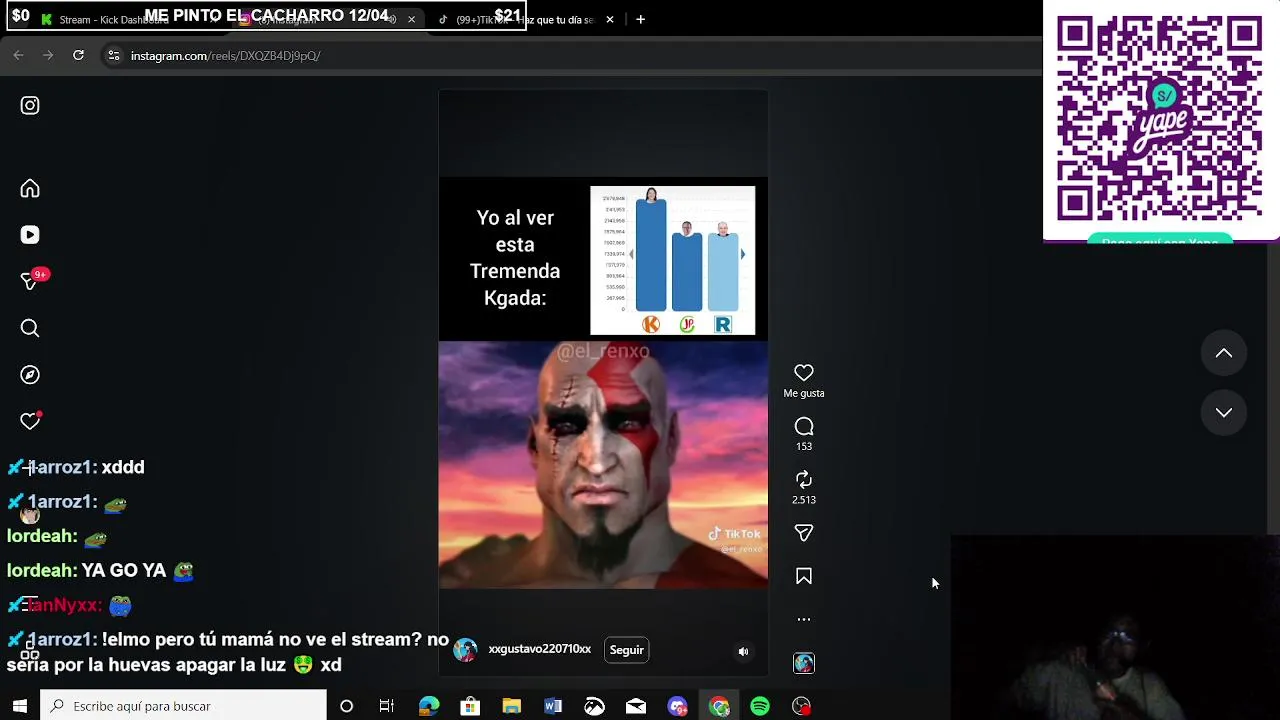Open Task View on taskbar
Viewport: 1280px width, 720px height.
387,706
